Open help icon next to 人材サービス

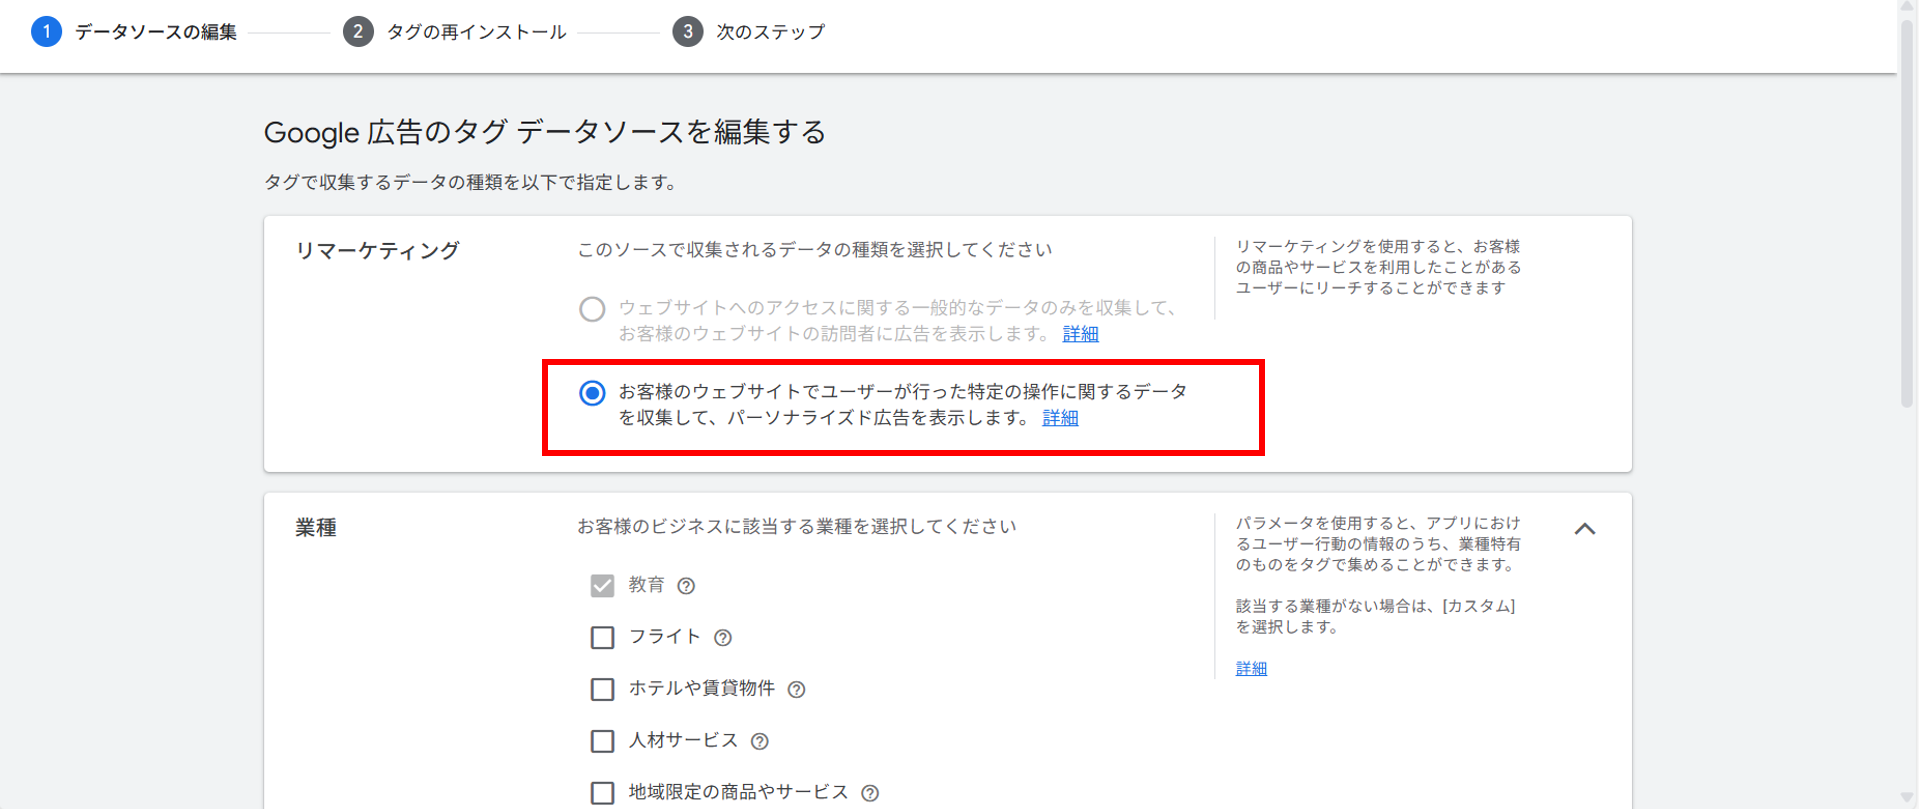[x=760, y=742]
